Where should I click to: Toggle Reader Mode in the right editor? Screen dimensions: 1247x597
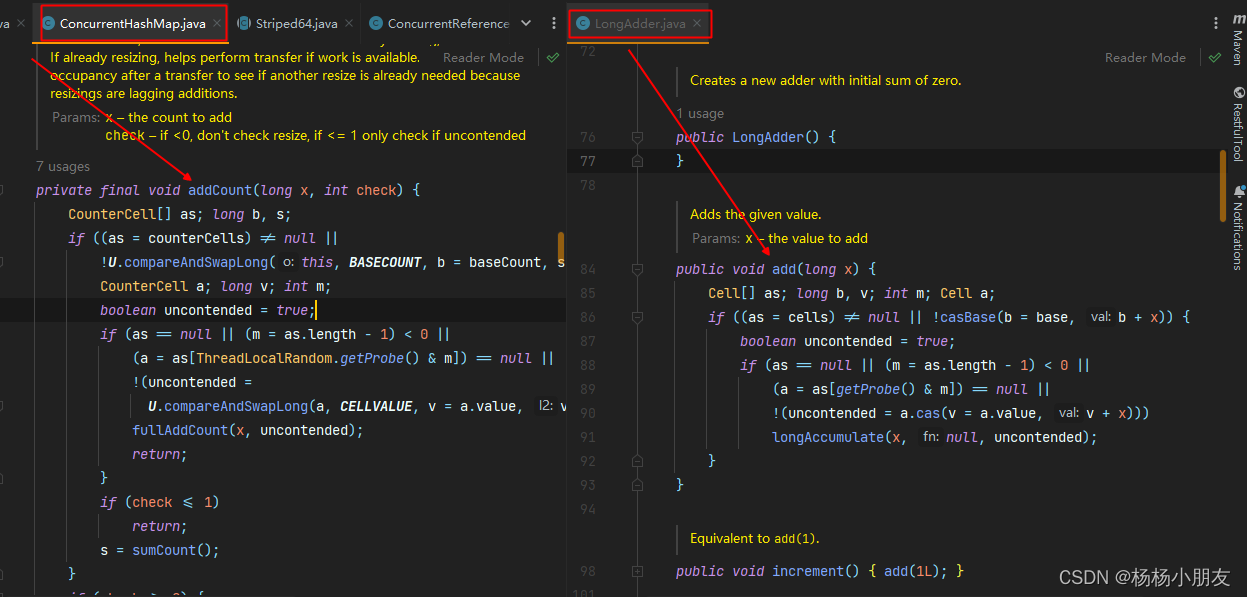click(x=1145, y=57)
